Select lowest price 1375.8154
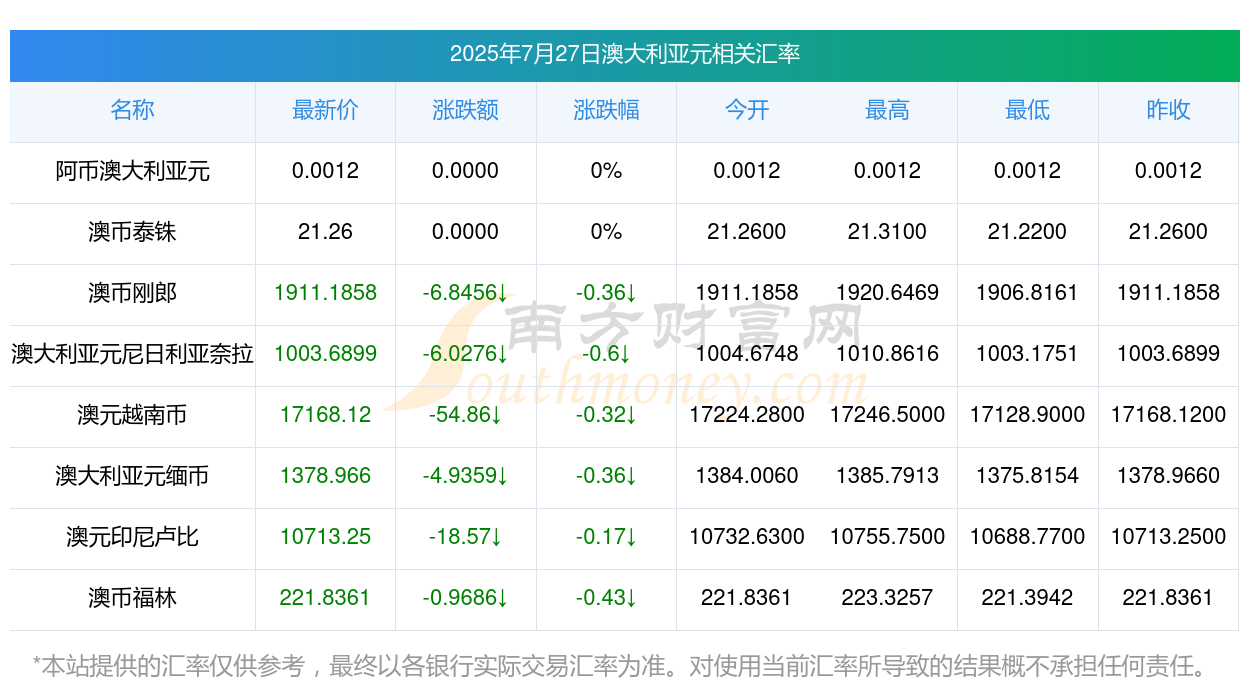This screenshot has height=698, width=1250. coord(1027,476)
